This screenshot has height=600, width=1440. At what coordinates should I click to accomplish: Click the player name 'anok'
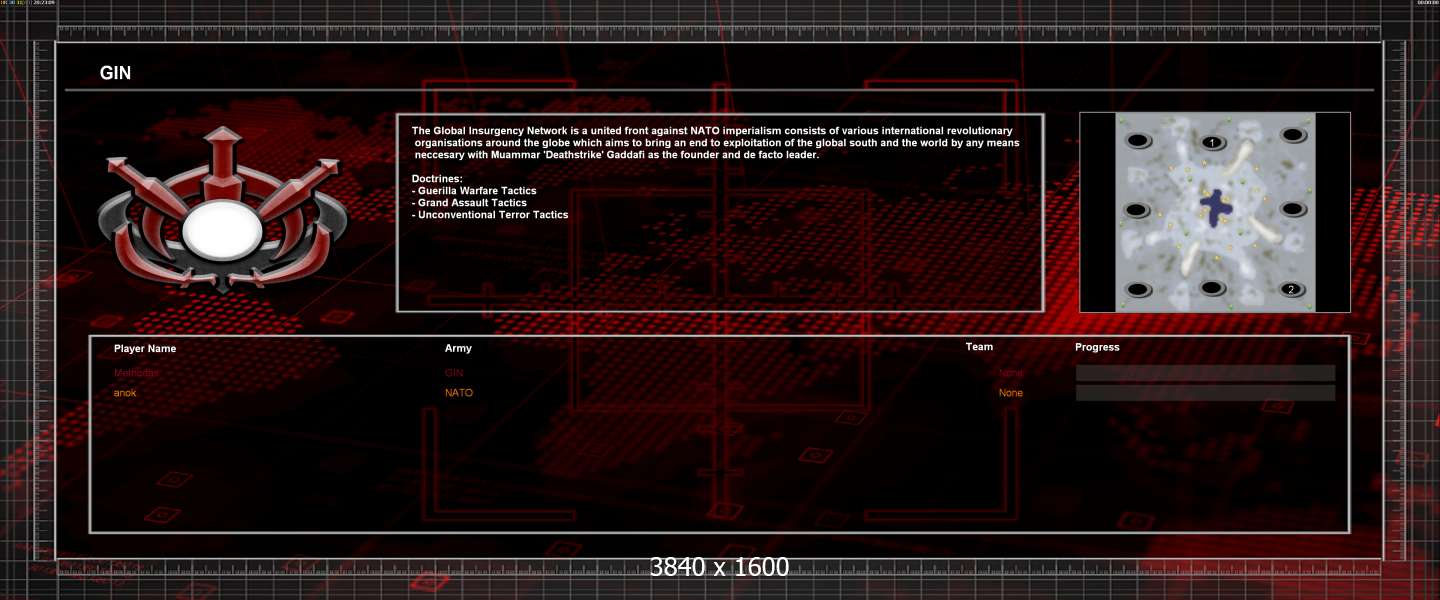pyautogui.click(x=125, y=393)
